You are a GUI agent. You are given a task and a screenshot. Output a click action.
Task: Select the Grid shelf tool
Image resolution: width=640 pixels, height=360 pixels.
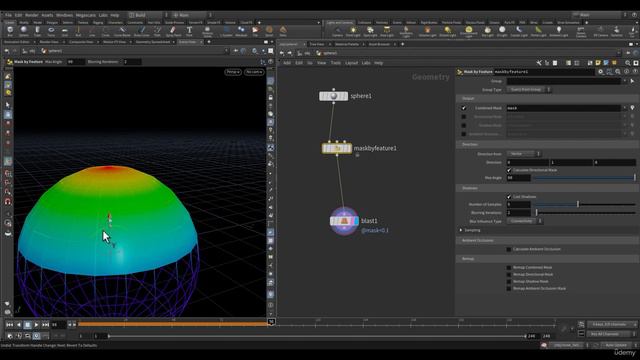[x=64, y=31]
